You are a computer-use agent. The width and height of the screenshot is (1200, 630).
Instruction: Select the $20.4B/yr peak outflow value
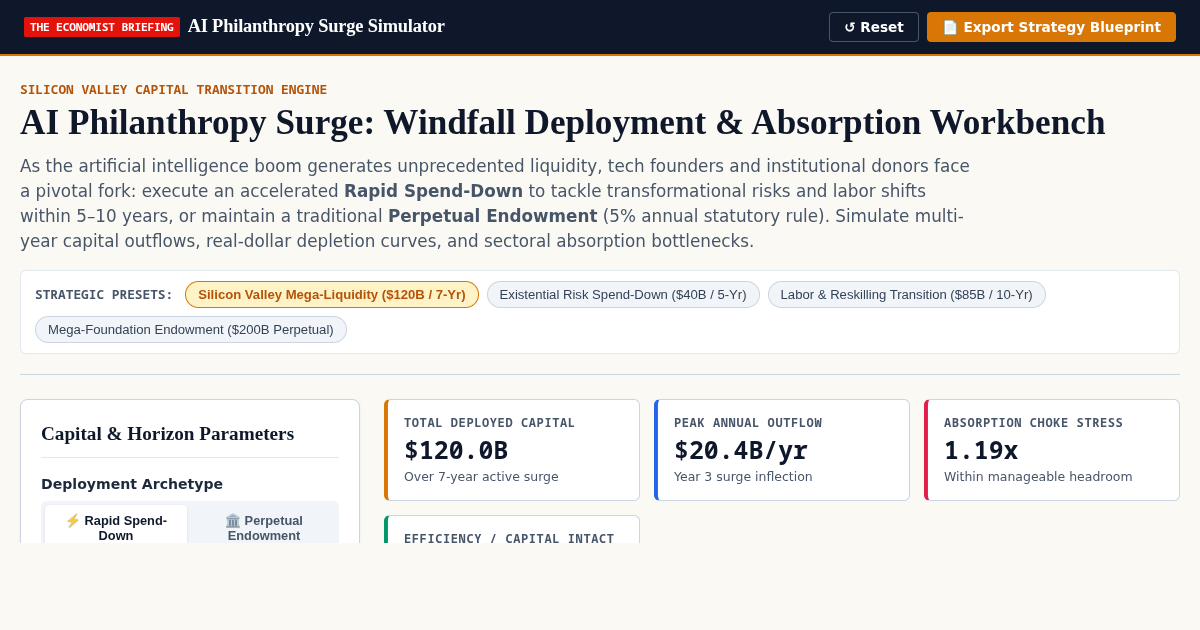pos(741,450)
